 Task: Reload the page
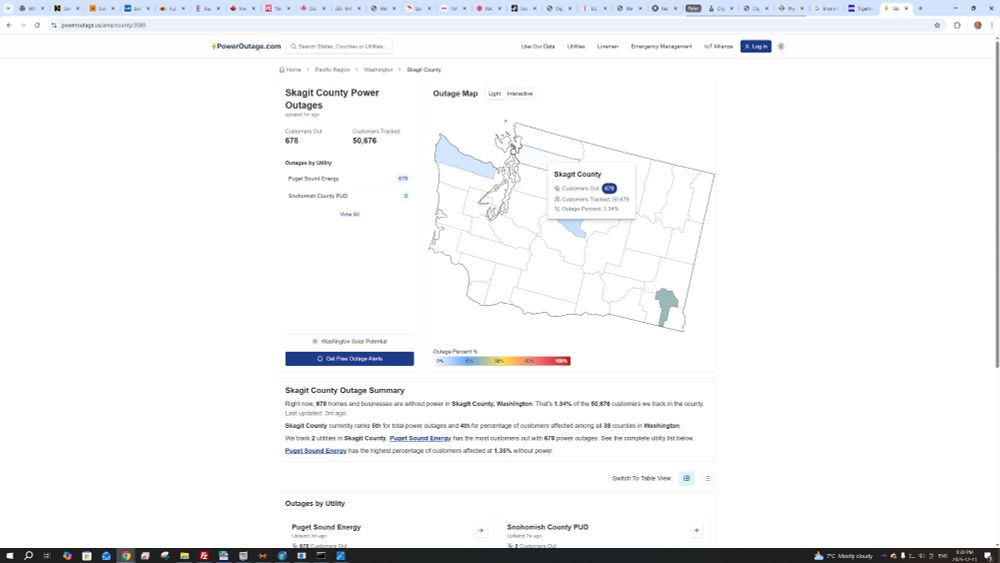37,25
